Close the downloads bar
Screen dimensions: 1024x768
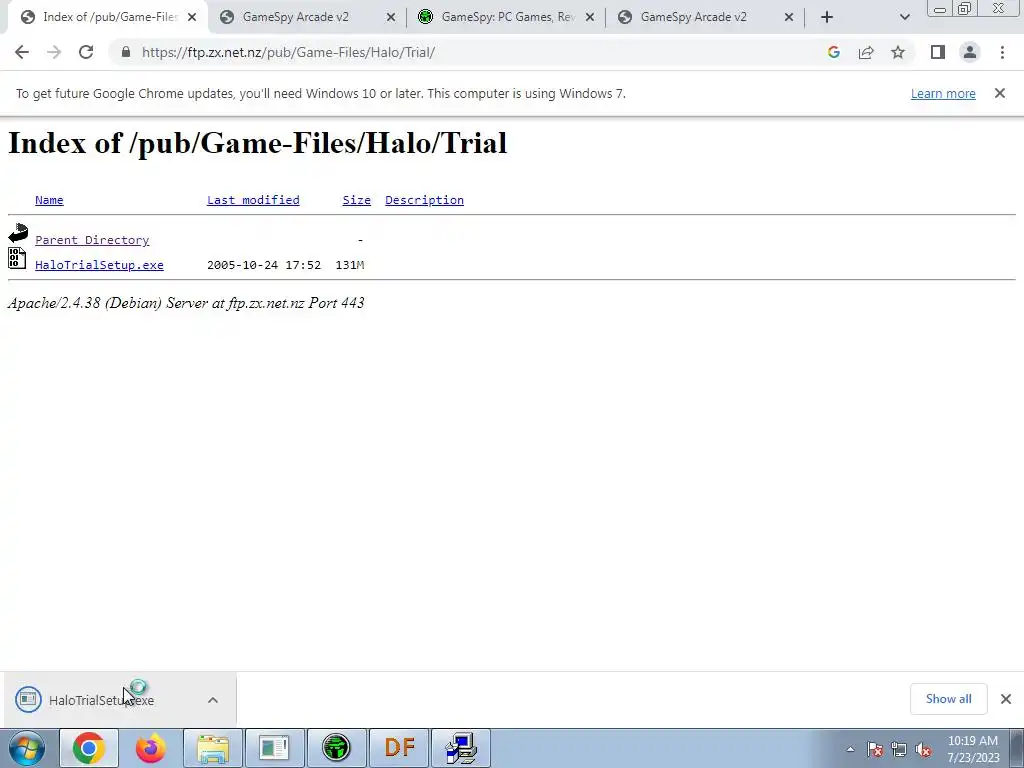pos(1006,699)
